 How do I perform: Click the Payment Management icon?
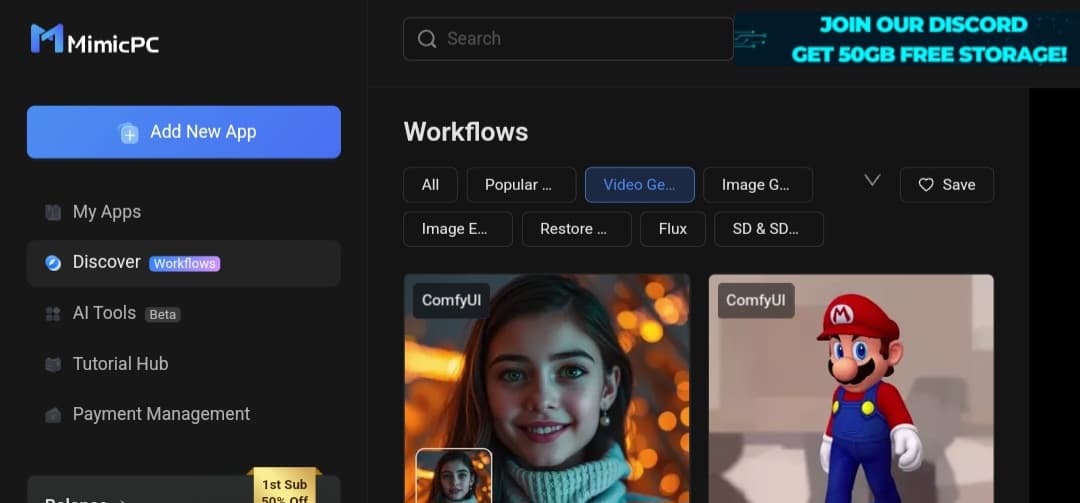53,414
